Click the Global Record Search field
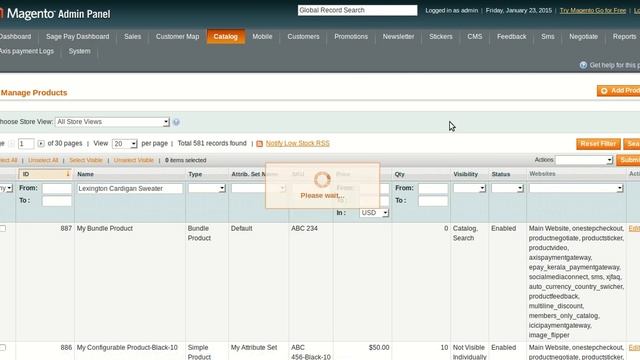This screenshot has height=360, width=640. 358,10
